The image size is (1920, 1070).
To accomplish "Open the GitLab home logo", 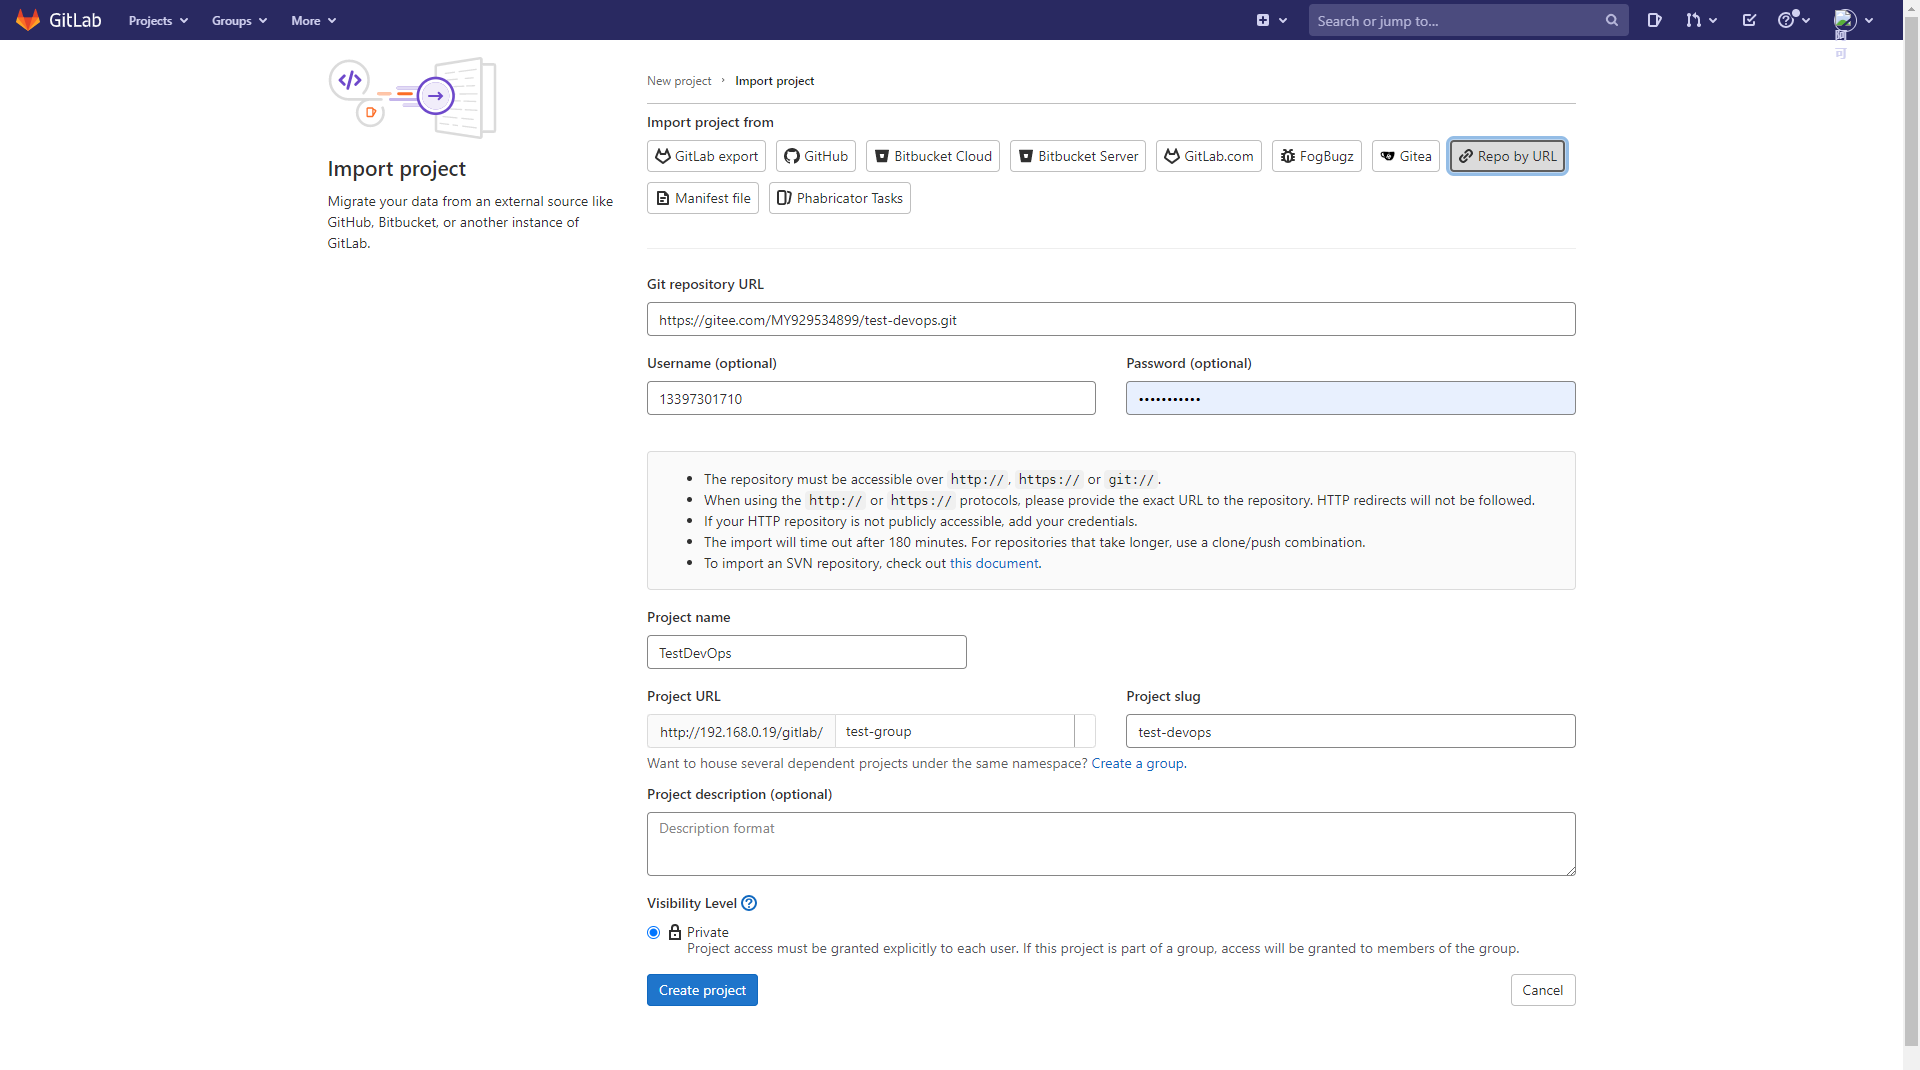I will click(x=59, y=20).
